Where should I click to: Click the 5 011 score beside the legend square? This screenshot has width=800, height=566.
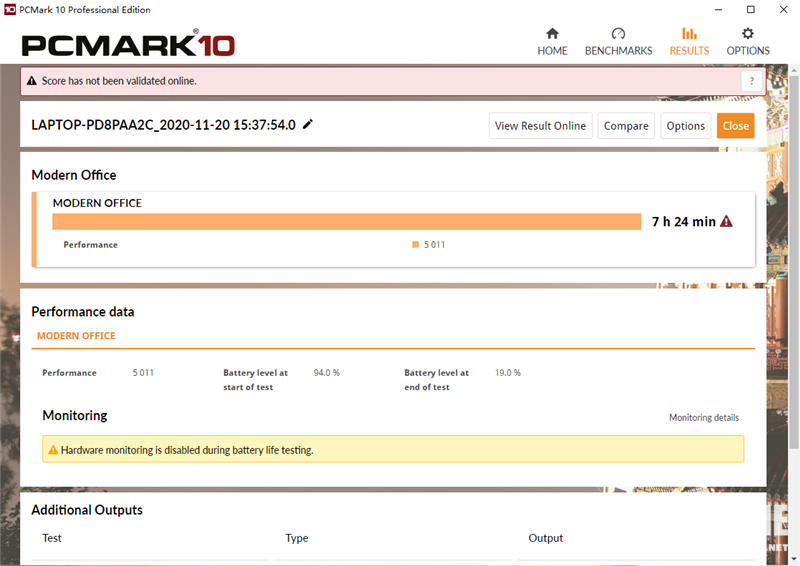434,245
